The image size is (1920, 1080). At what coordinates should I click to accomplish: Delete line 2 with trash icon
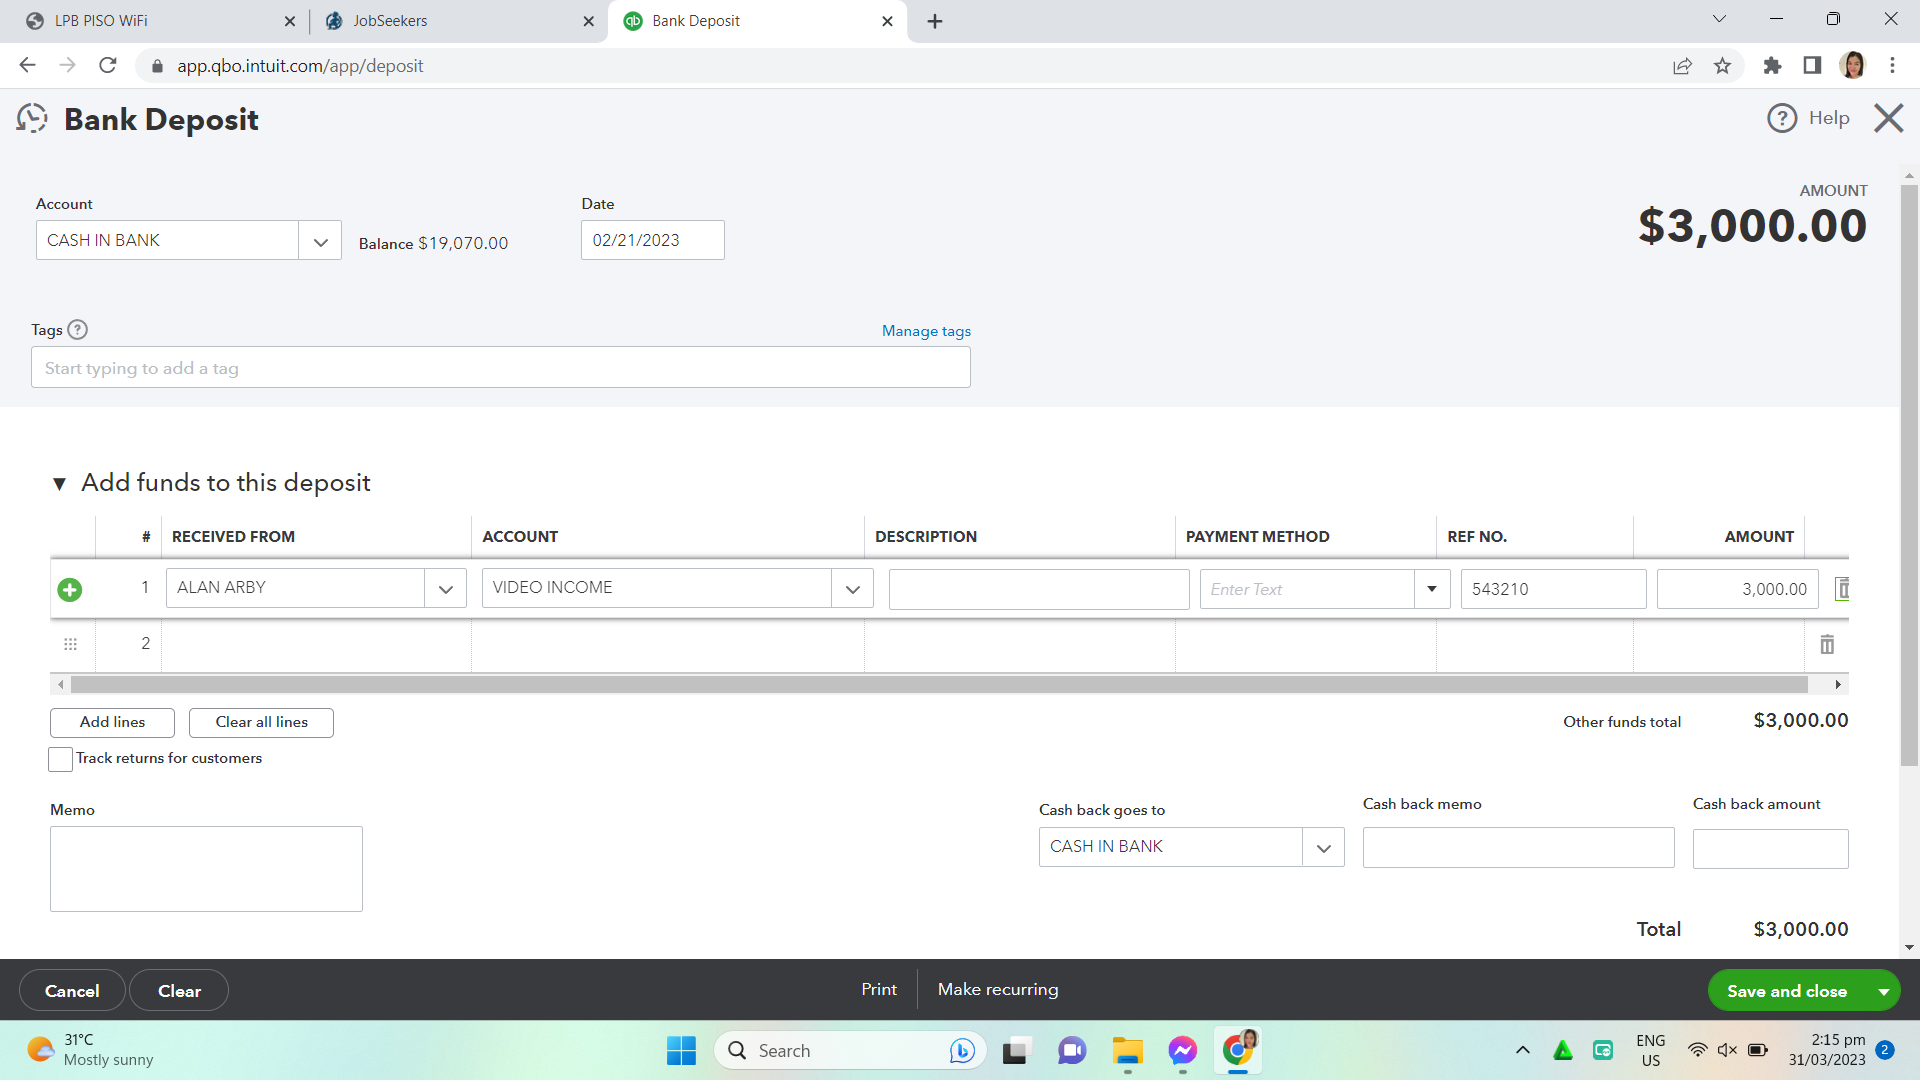(x=1827, y=645)
